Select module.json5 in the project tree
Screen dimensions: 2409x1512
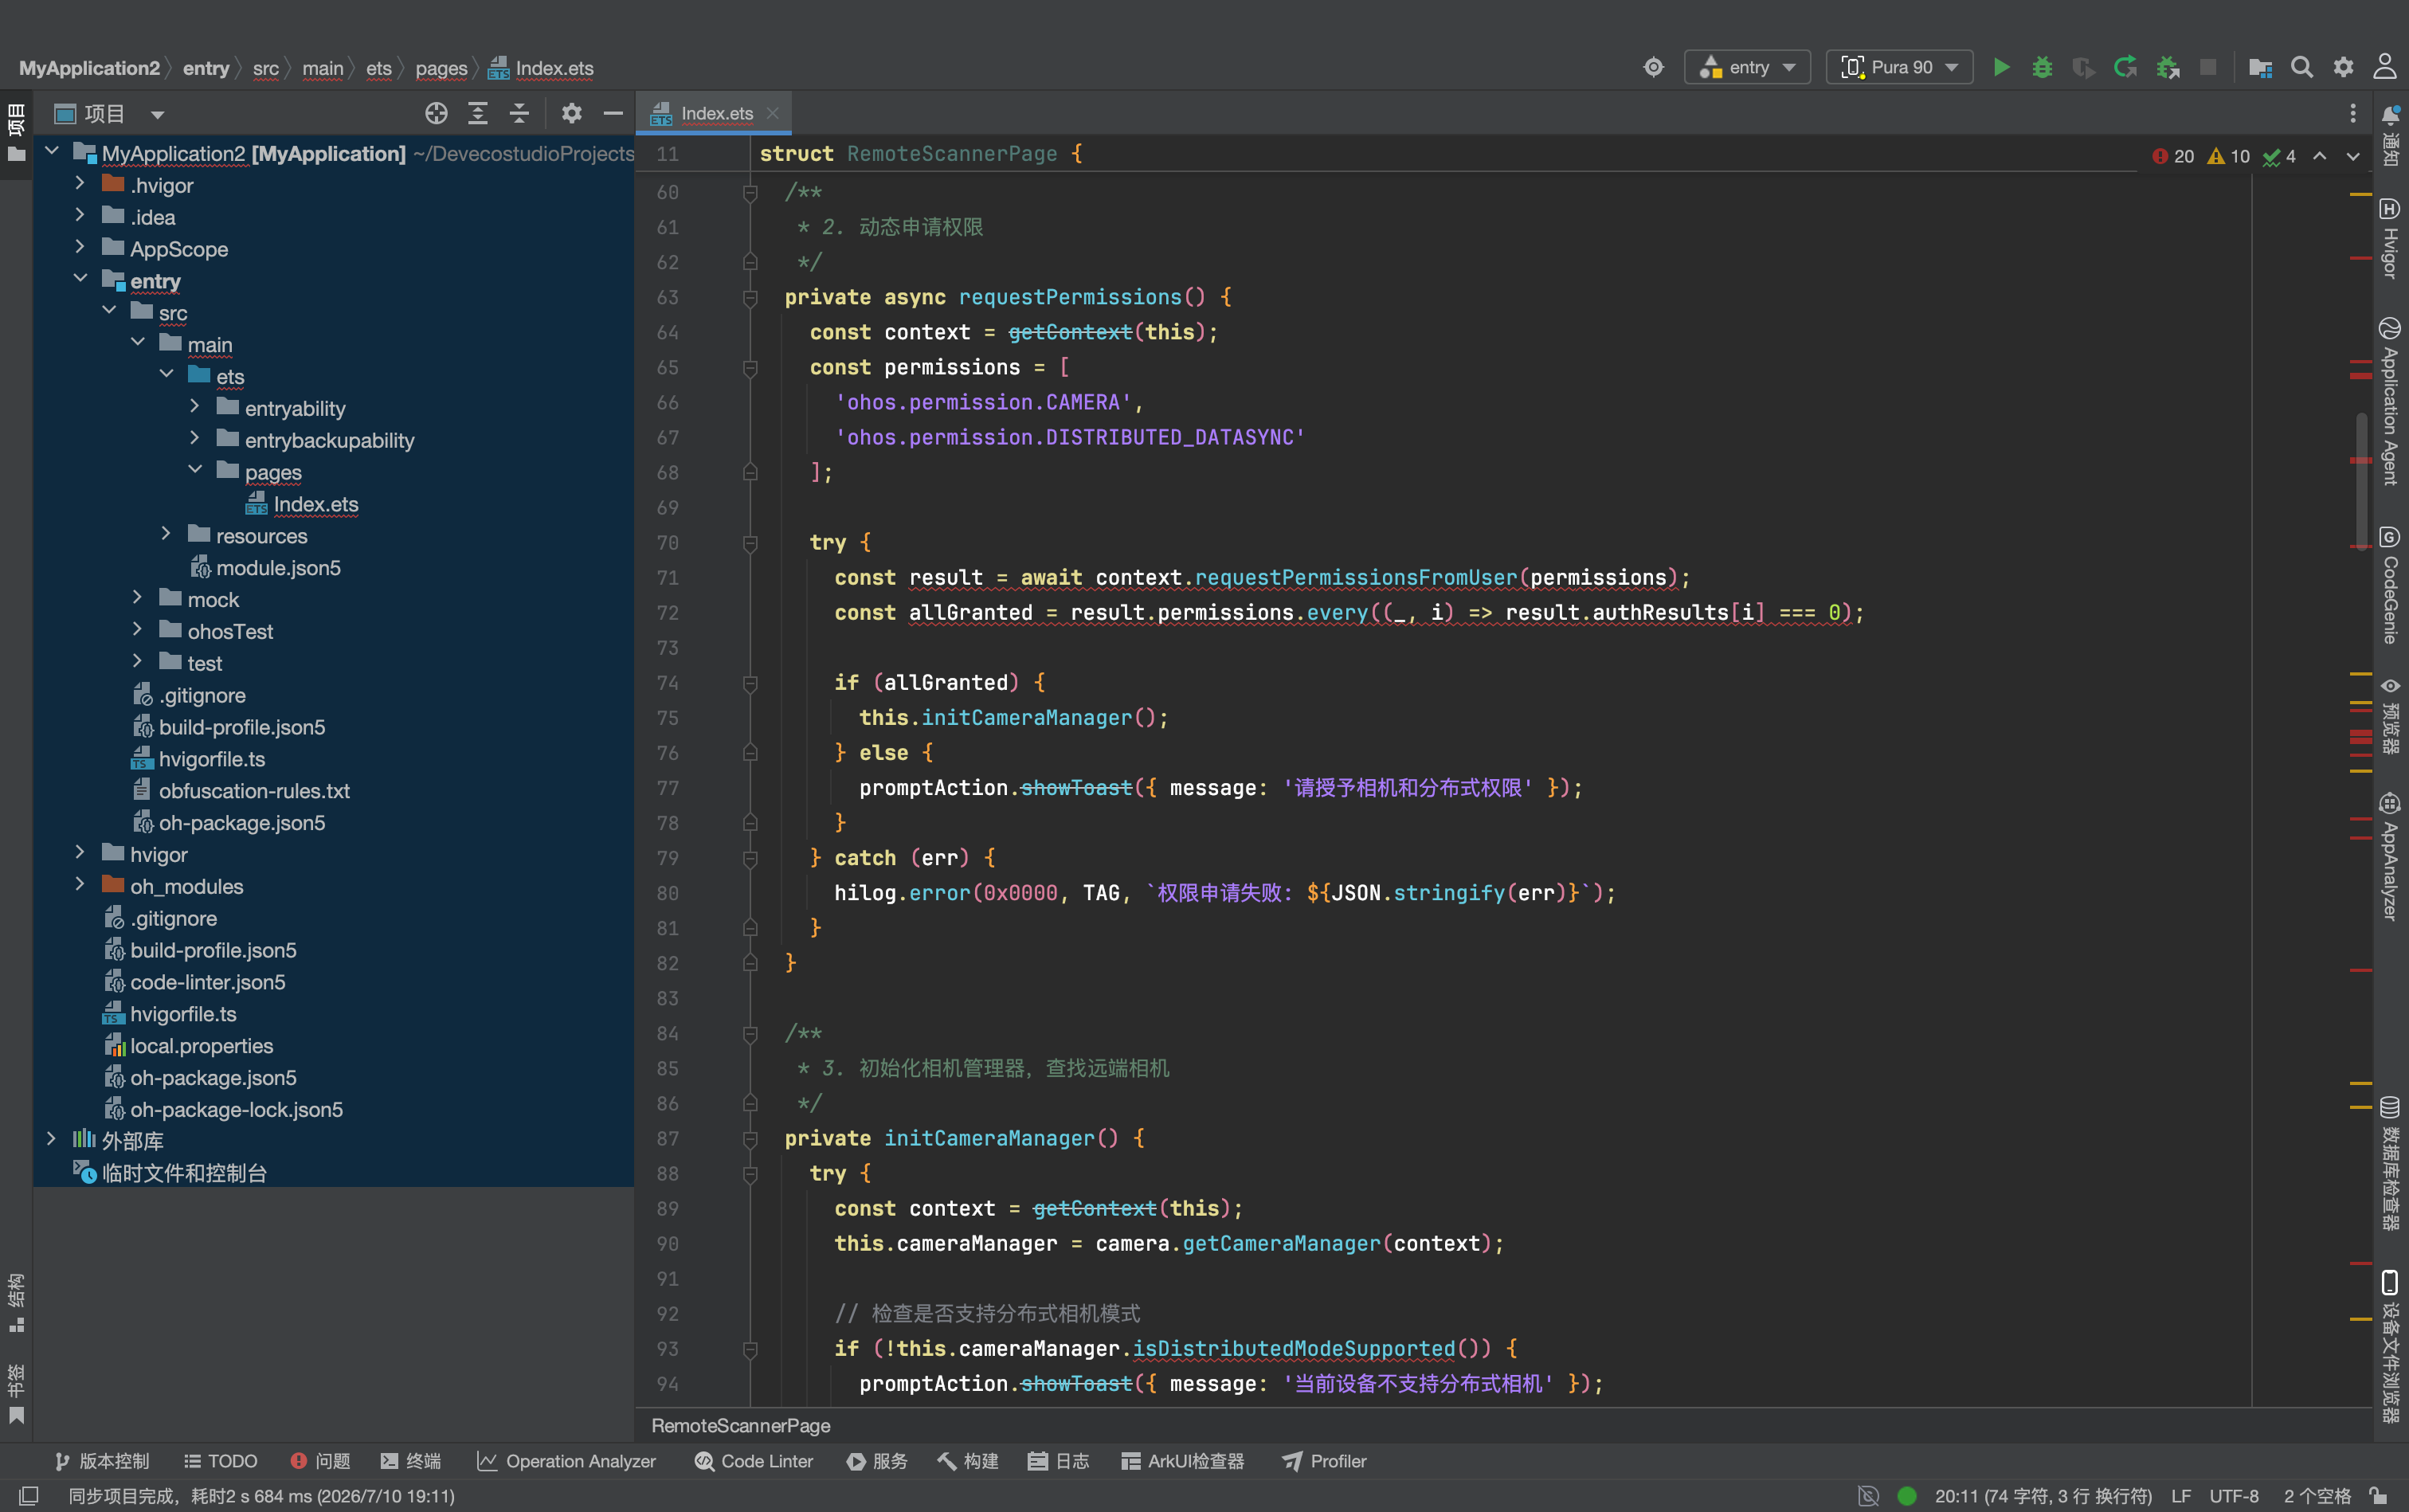[278, 567]
